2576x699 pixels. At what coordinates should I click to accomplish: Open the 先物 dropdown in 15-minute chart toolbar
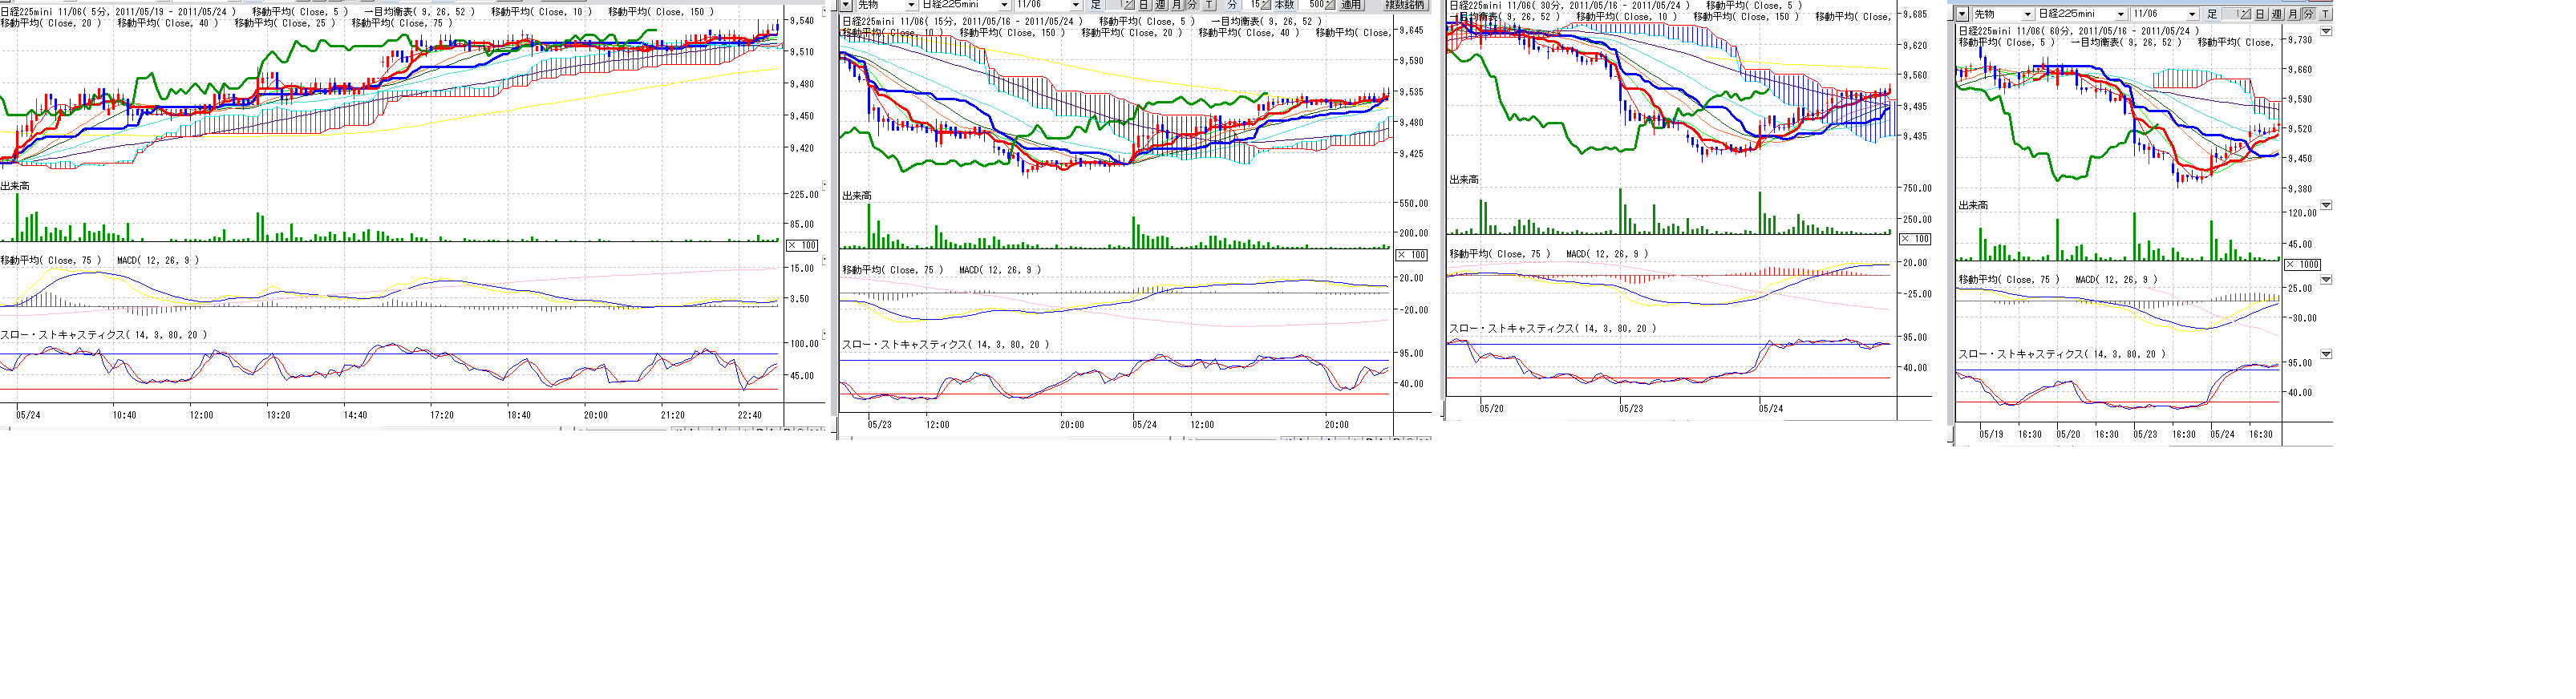pyautogui.click(x=911, y=6)
